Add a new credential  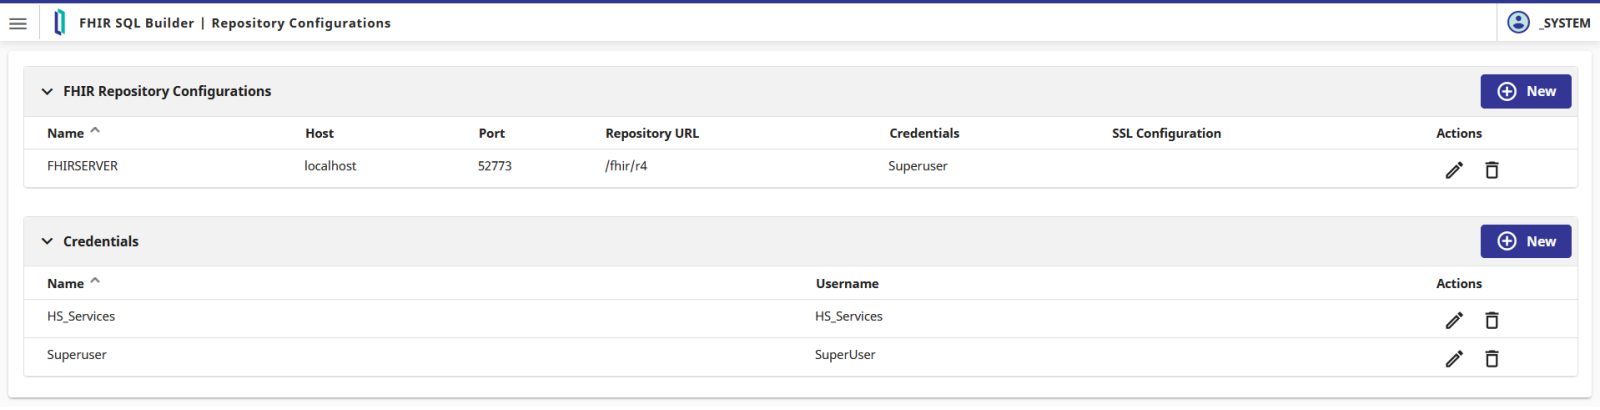(x=1525, y=241)
